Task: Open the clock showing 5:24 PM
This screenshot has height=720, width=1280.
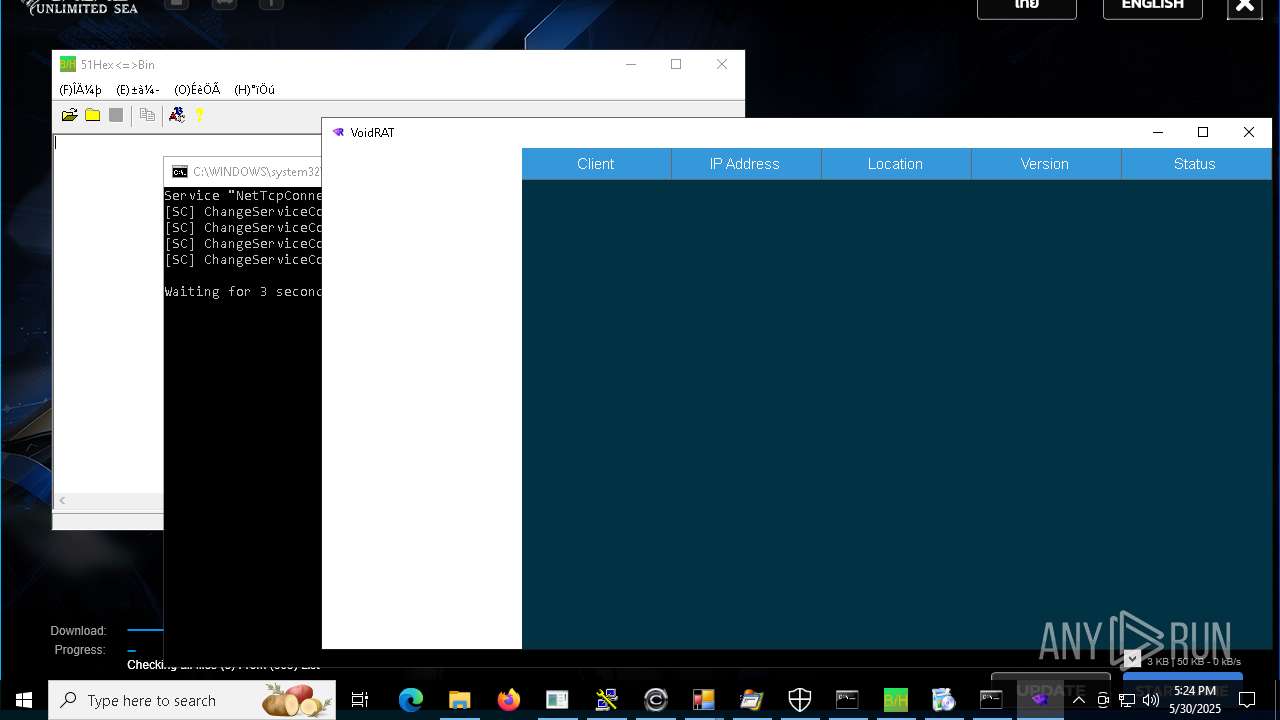Action: pyautogui.click(x=1195, y=700)
